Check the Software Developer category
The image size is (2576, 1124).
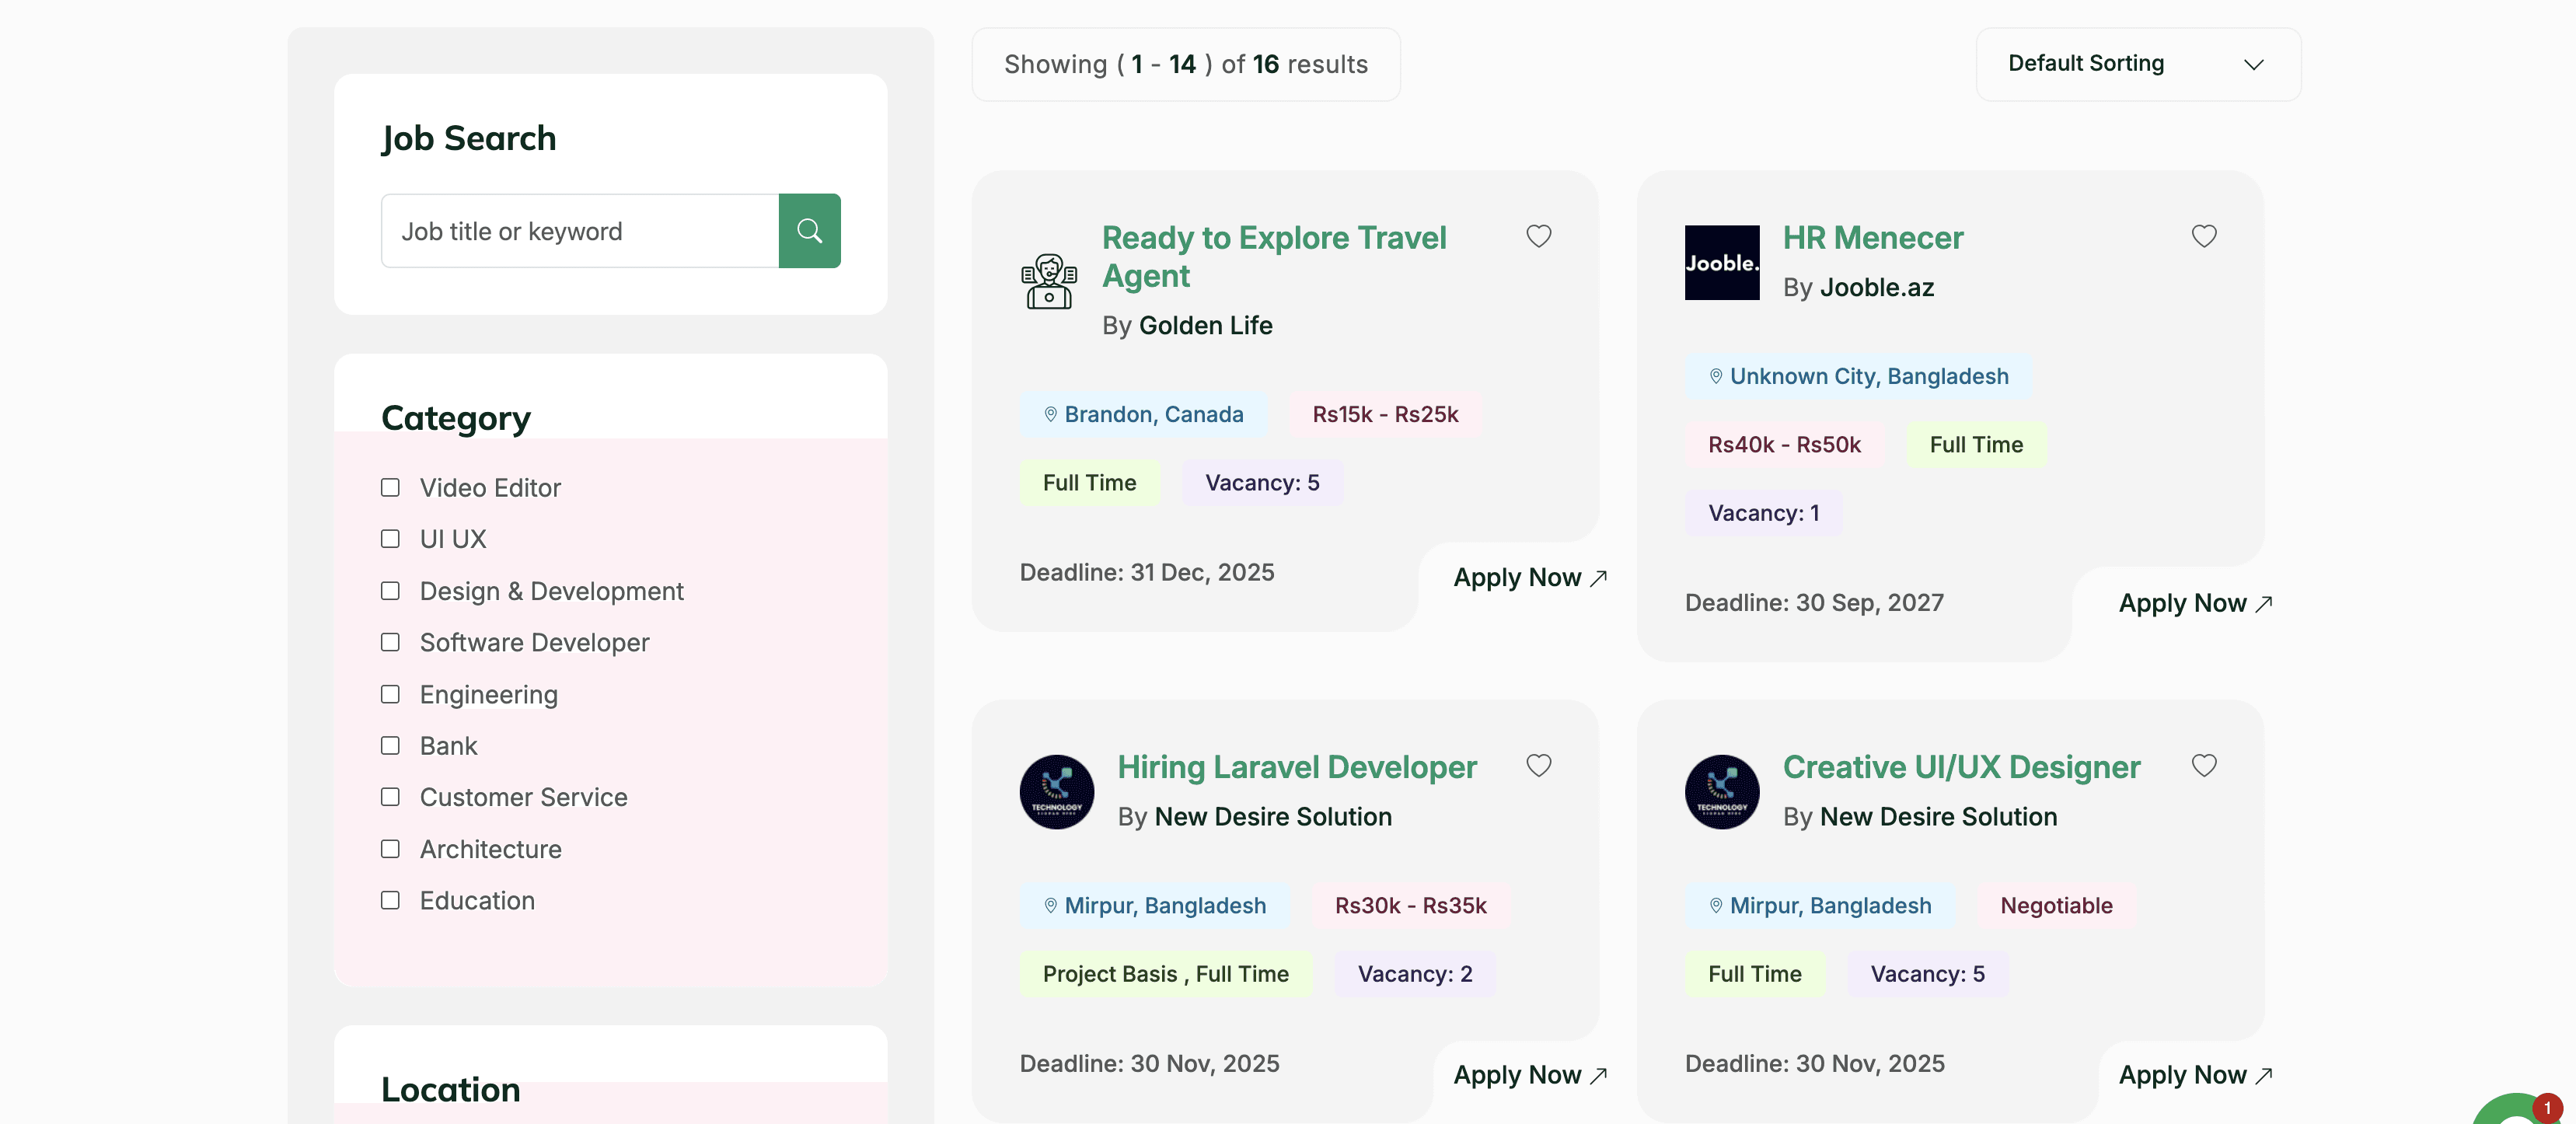(x=390, y=643)
